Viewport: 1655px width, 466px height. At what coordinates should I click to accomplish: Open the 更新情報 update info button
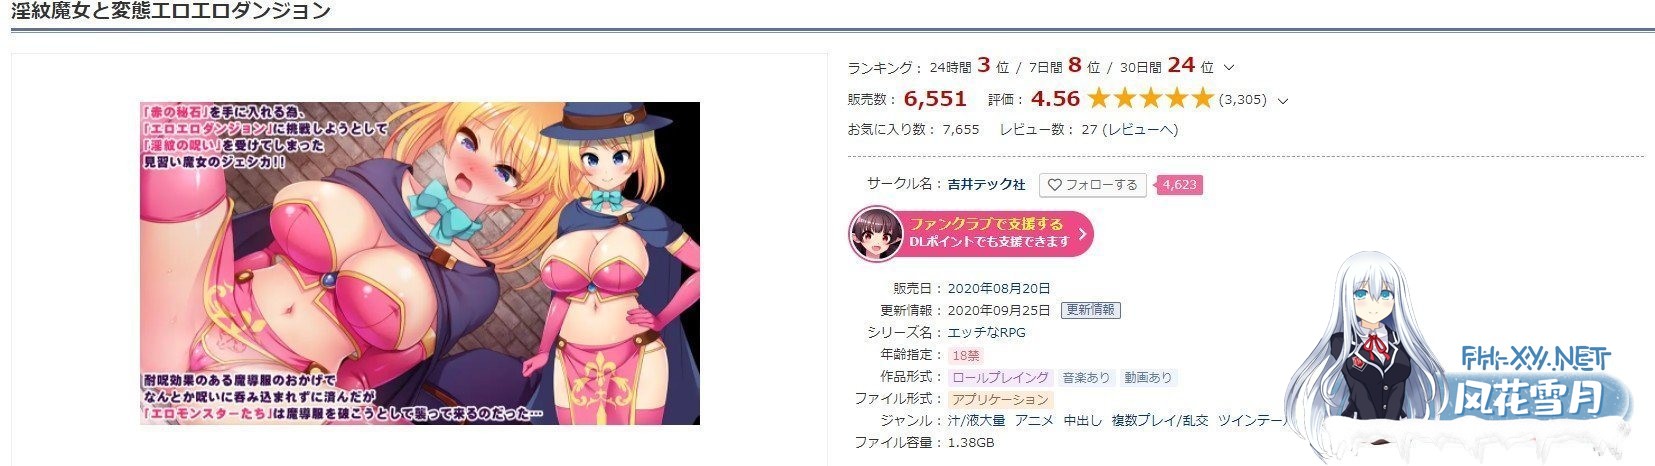(1091, 310)
